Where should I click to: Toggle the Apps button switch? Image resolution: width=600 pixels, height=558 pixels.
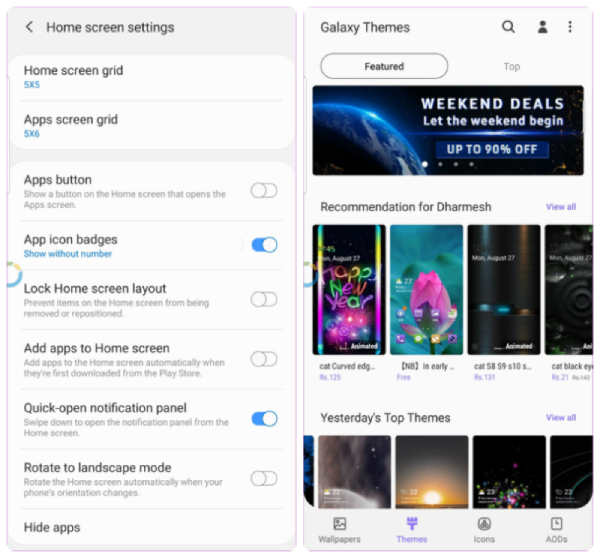point(264,191)
